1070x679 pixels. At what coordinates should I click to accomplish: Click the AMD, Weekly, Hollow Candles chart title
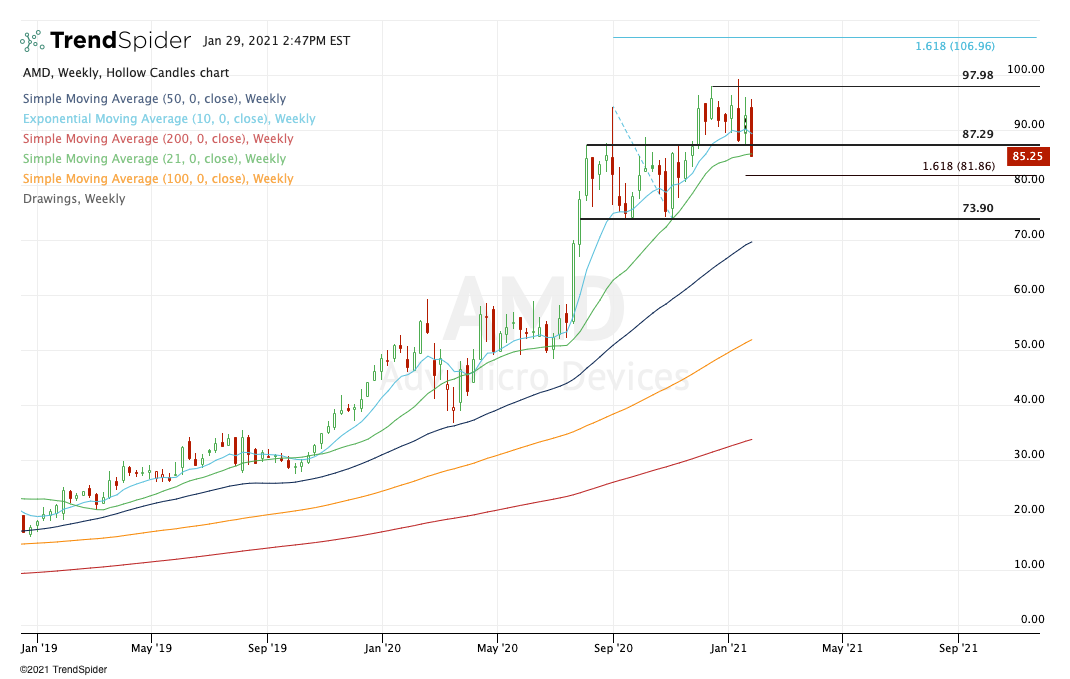click(x=126, y=73)
